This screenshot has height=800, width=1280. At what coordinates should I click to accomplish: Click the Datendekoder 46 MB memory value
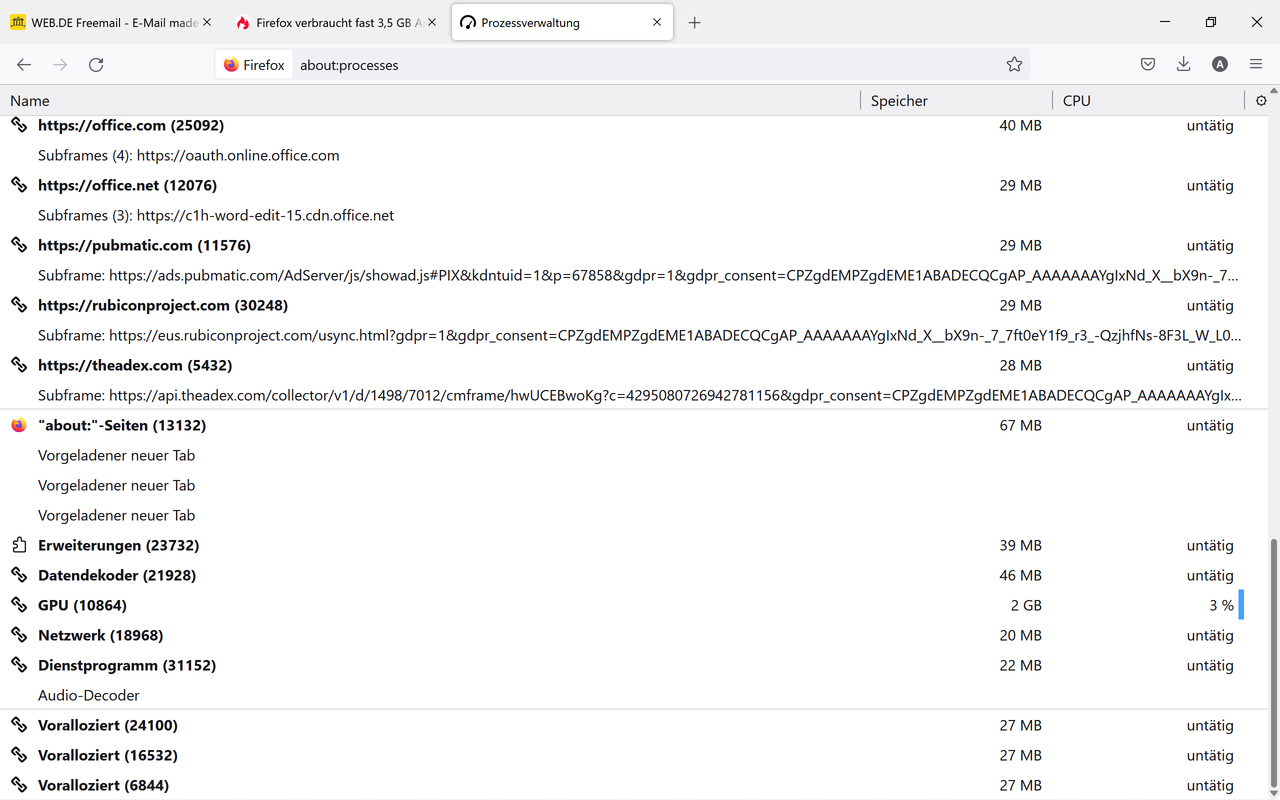click(1020, 575)
